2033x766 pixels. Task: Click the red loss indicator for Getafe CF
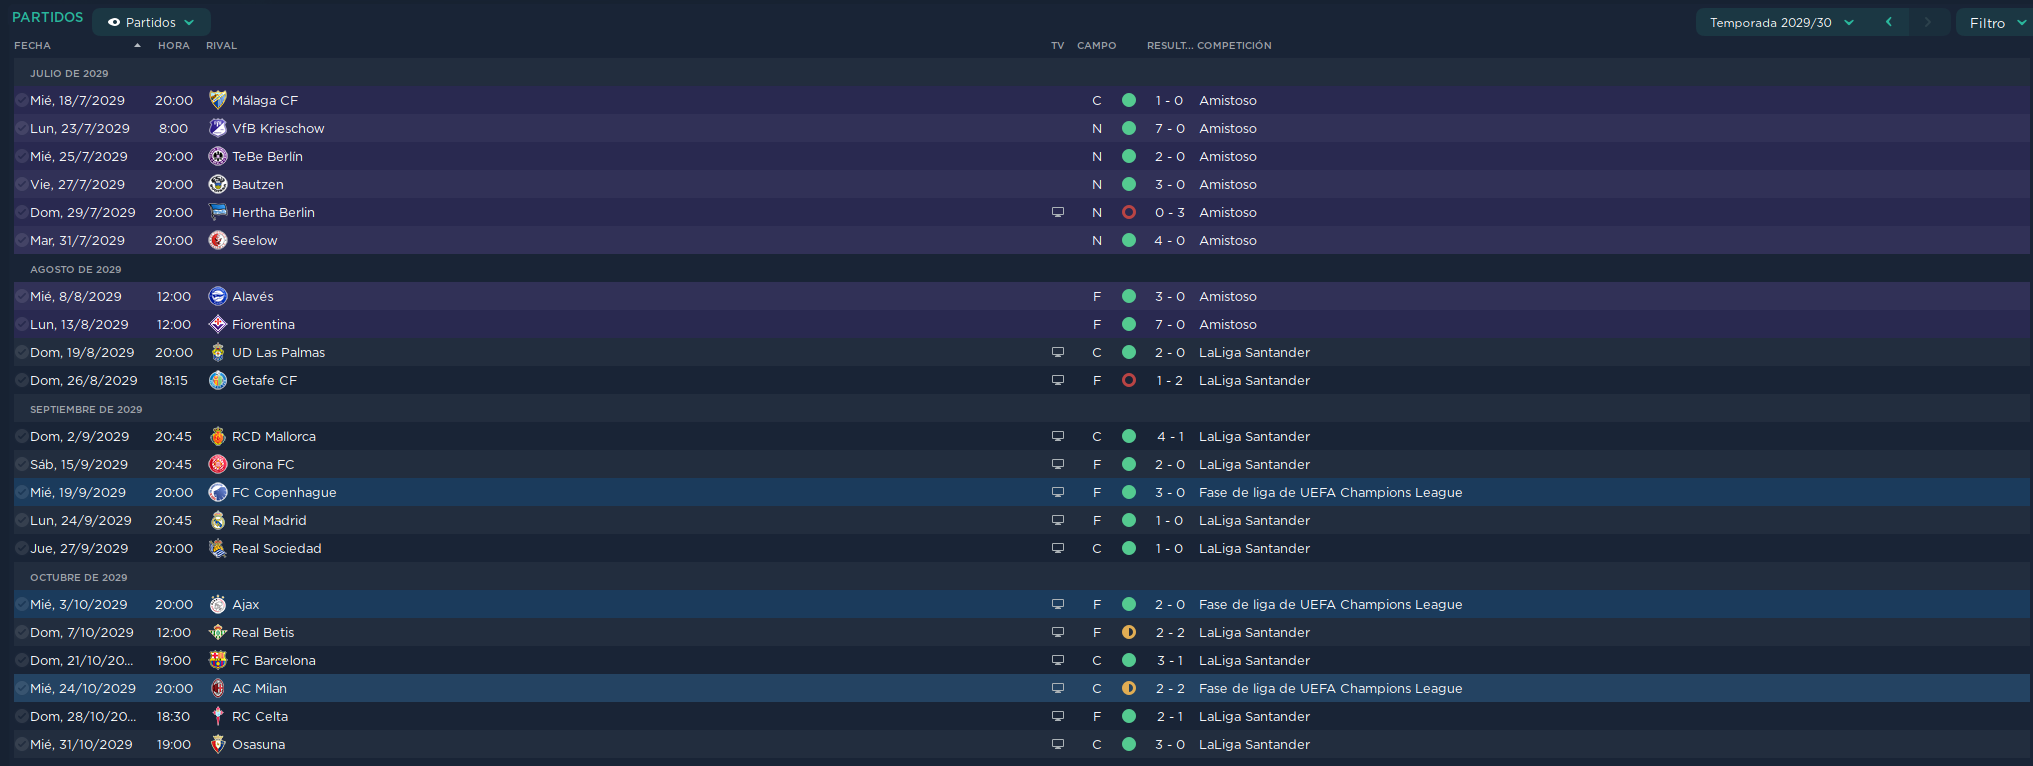tap(1129, 380)
